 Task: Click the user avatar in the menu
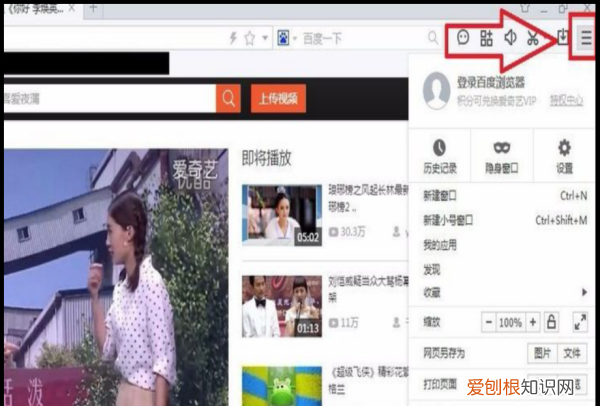[436, 91]
